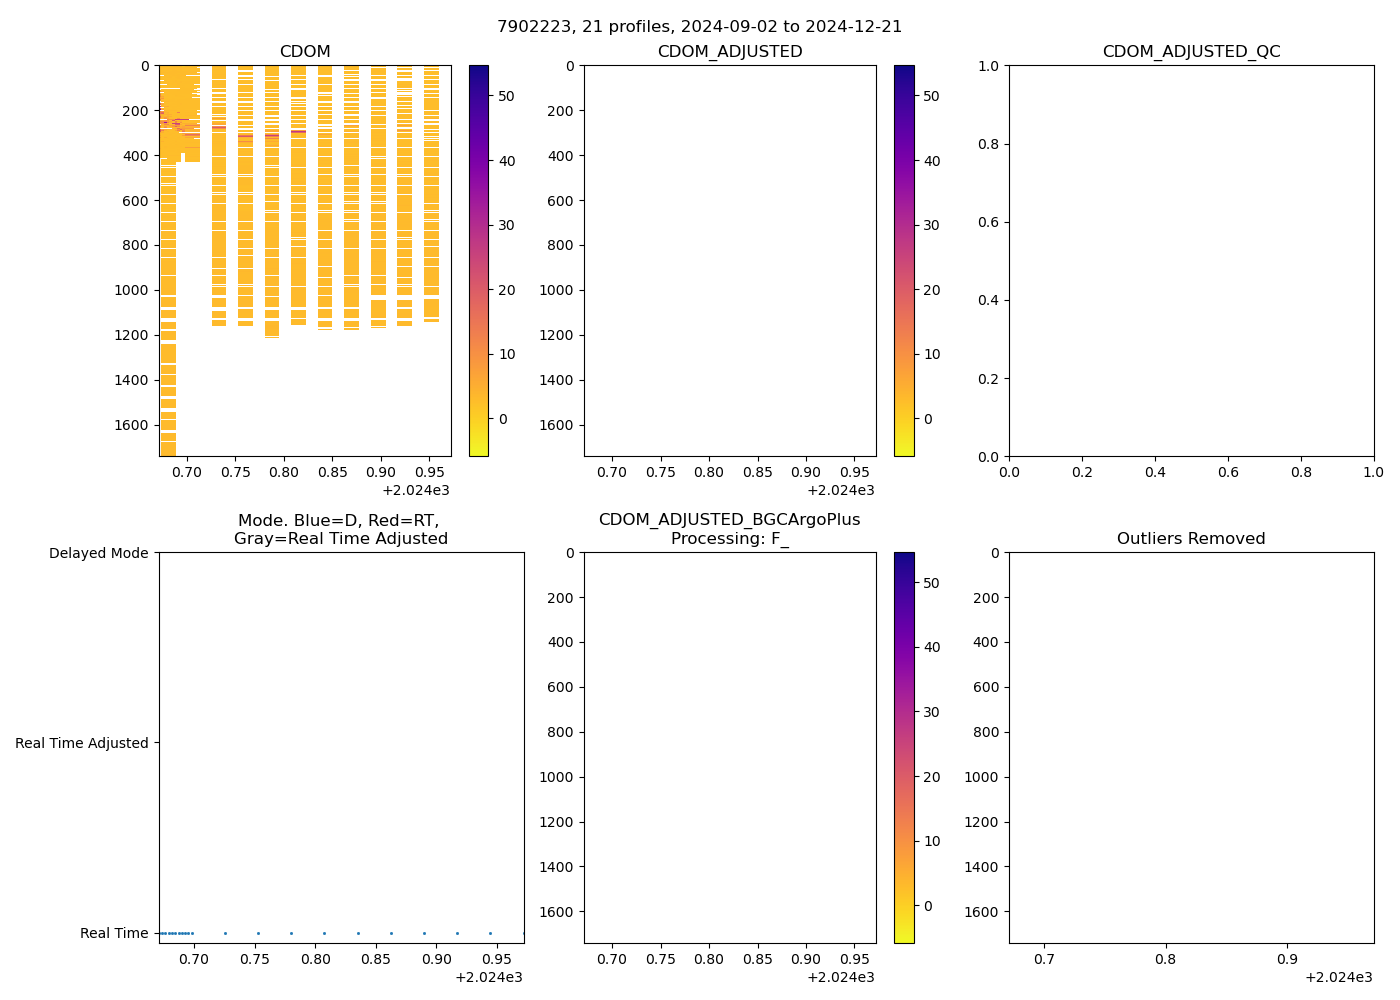Click the Real Time data point near 0.95
The width and height of the screenshot is (1400, 1000).
490,933
